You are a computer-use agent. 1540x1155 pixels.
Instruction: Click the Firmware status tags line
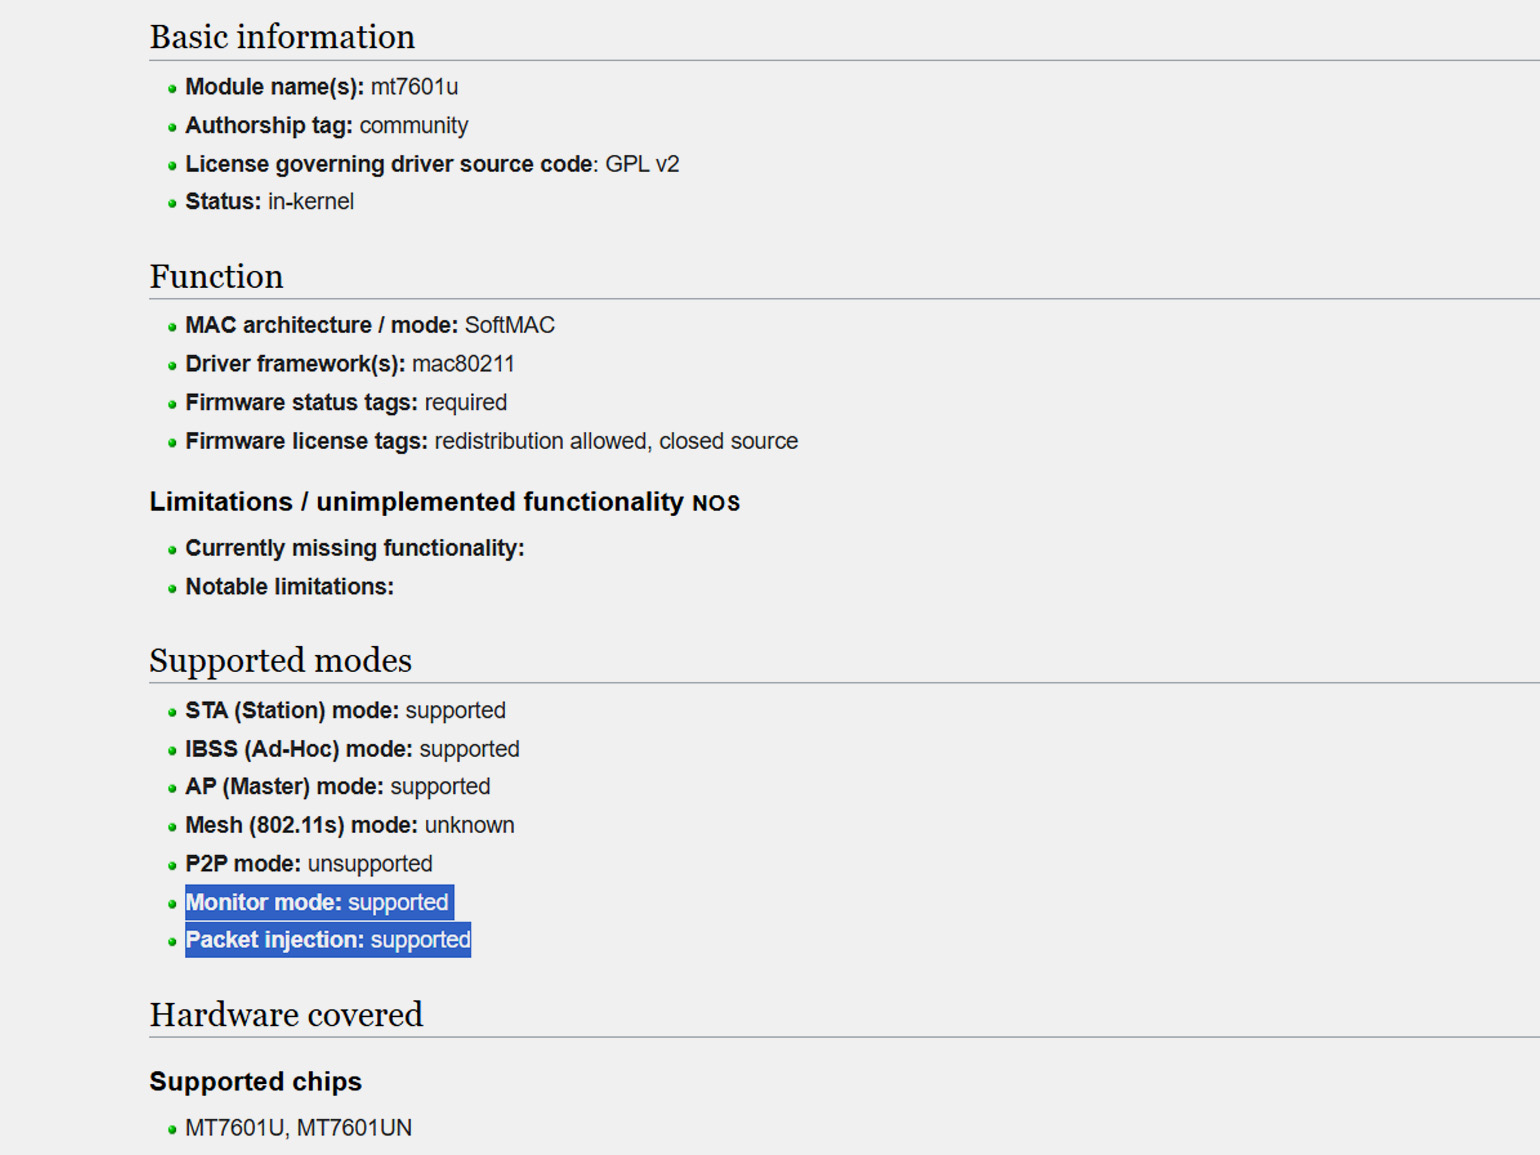[346, 402]
